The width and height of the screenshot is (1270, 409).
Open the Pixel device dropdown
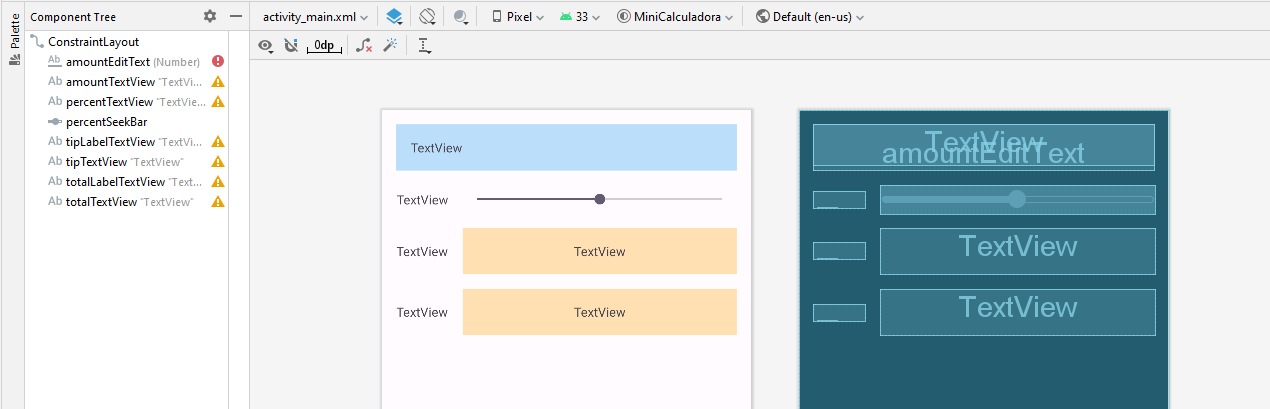518,17
